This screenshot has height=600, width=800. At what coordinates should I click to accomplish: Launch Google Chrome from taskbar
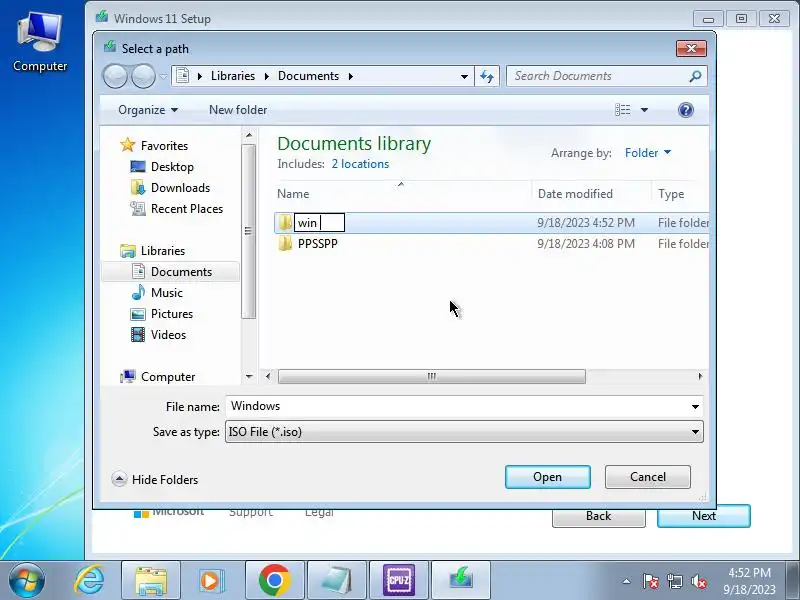click(x=274, y=580)
